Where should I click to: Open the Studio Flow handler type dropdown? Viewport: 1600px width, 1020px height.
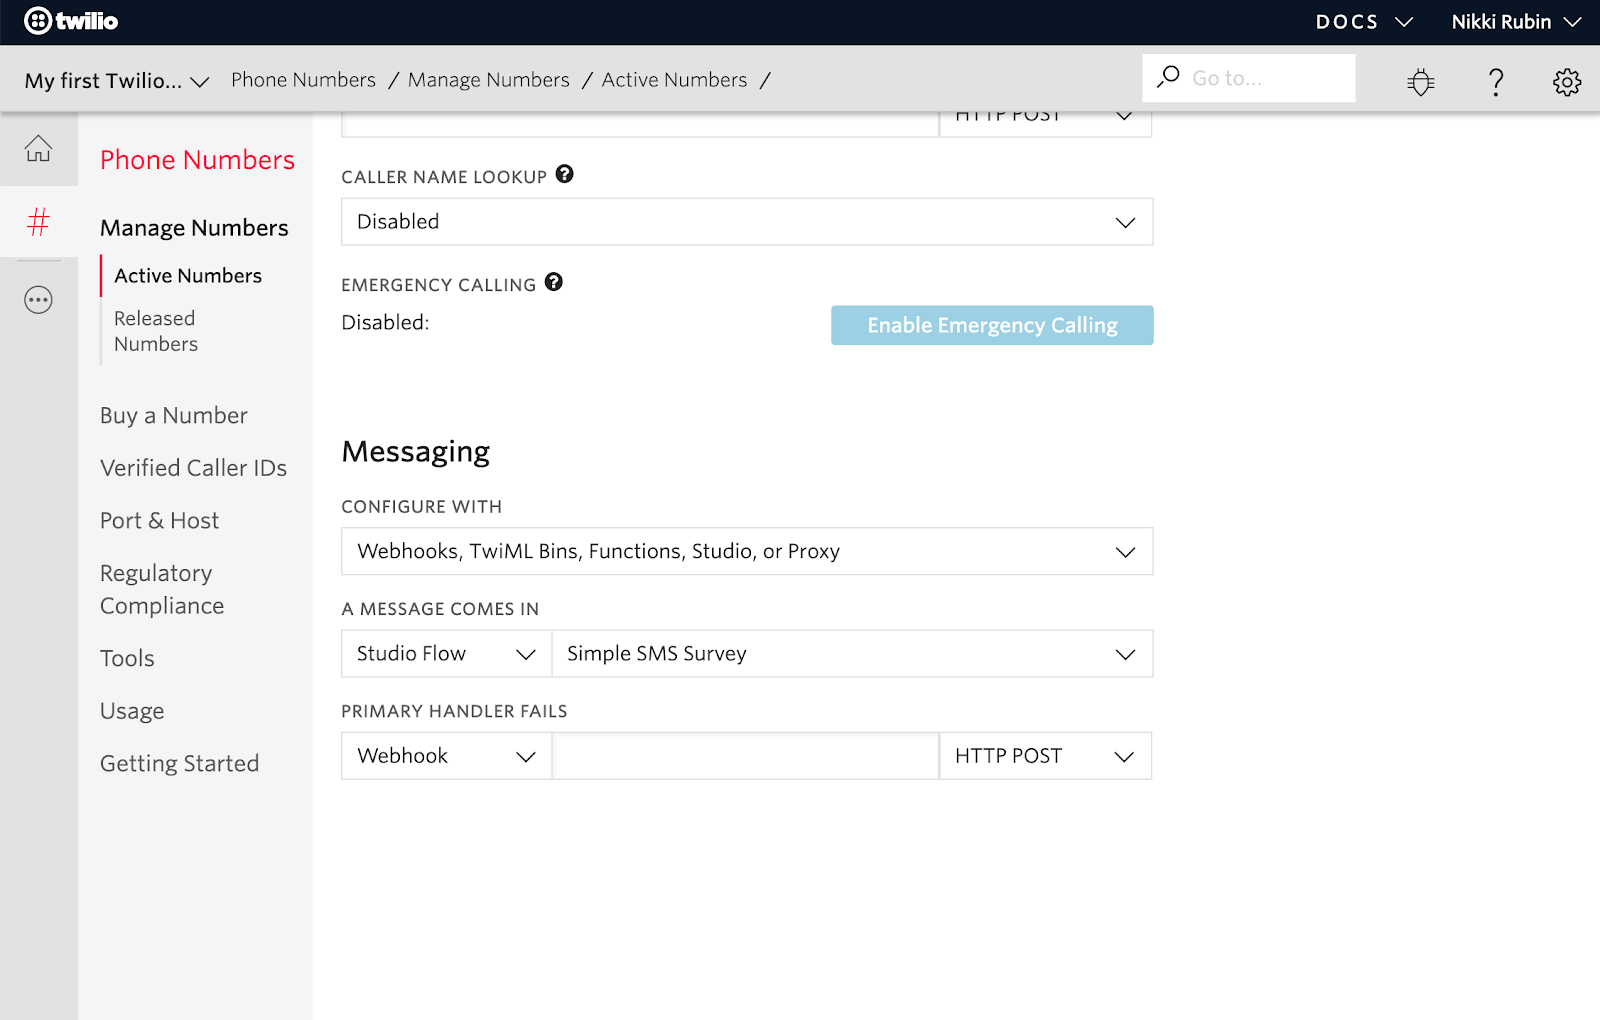click(x=446, y=654)
